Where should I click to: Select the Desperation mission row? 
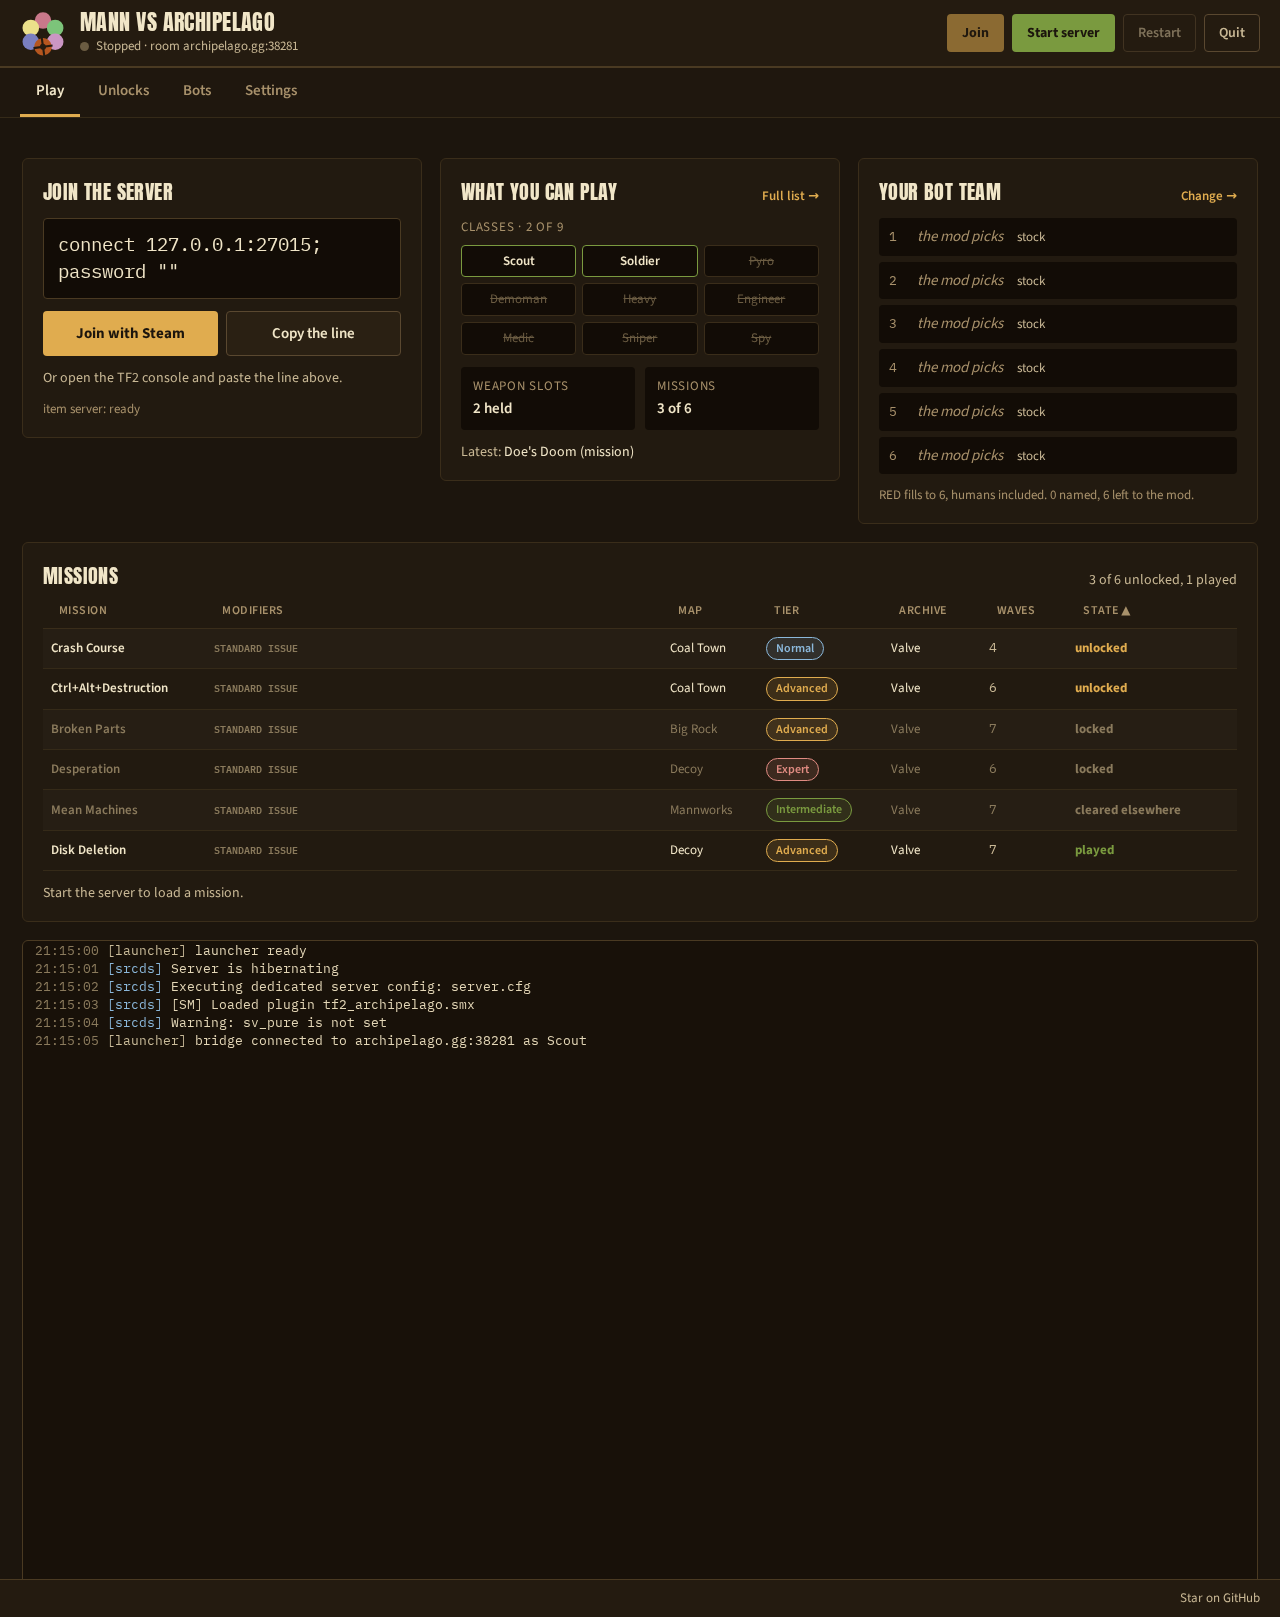[x=640, y=770]
